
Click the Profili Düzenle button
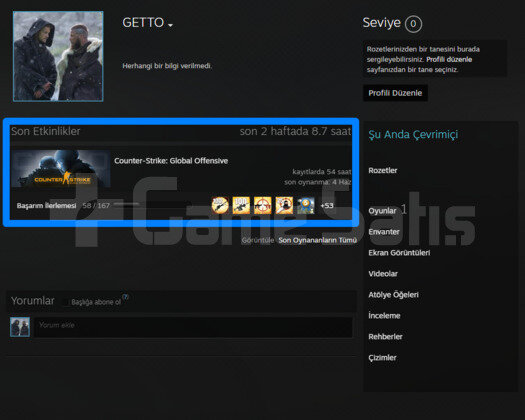point(395,93)
